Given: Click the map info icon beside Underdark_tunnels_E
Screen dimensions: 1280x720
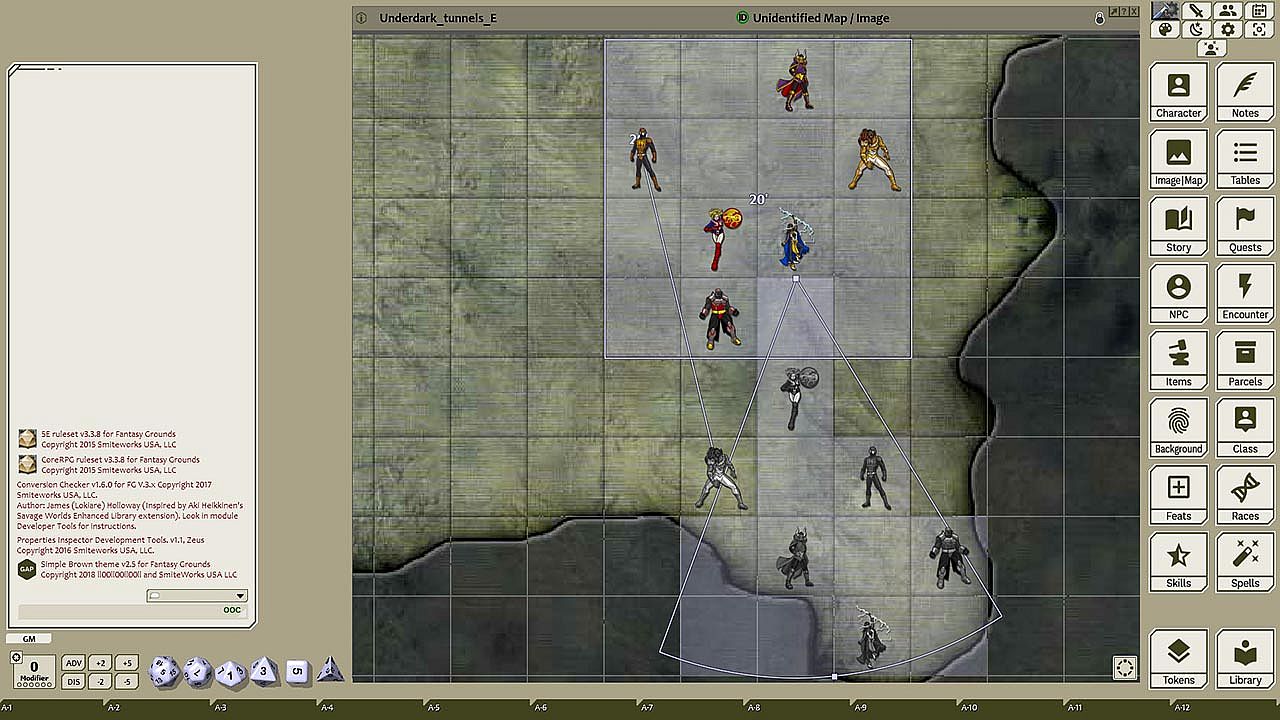Looking at the screenshot, I should point(361,18).
